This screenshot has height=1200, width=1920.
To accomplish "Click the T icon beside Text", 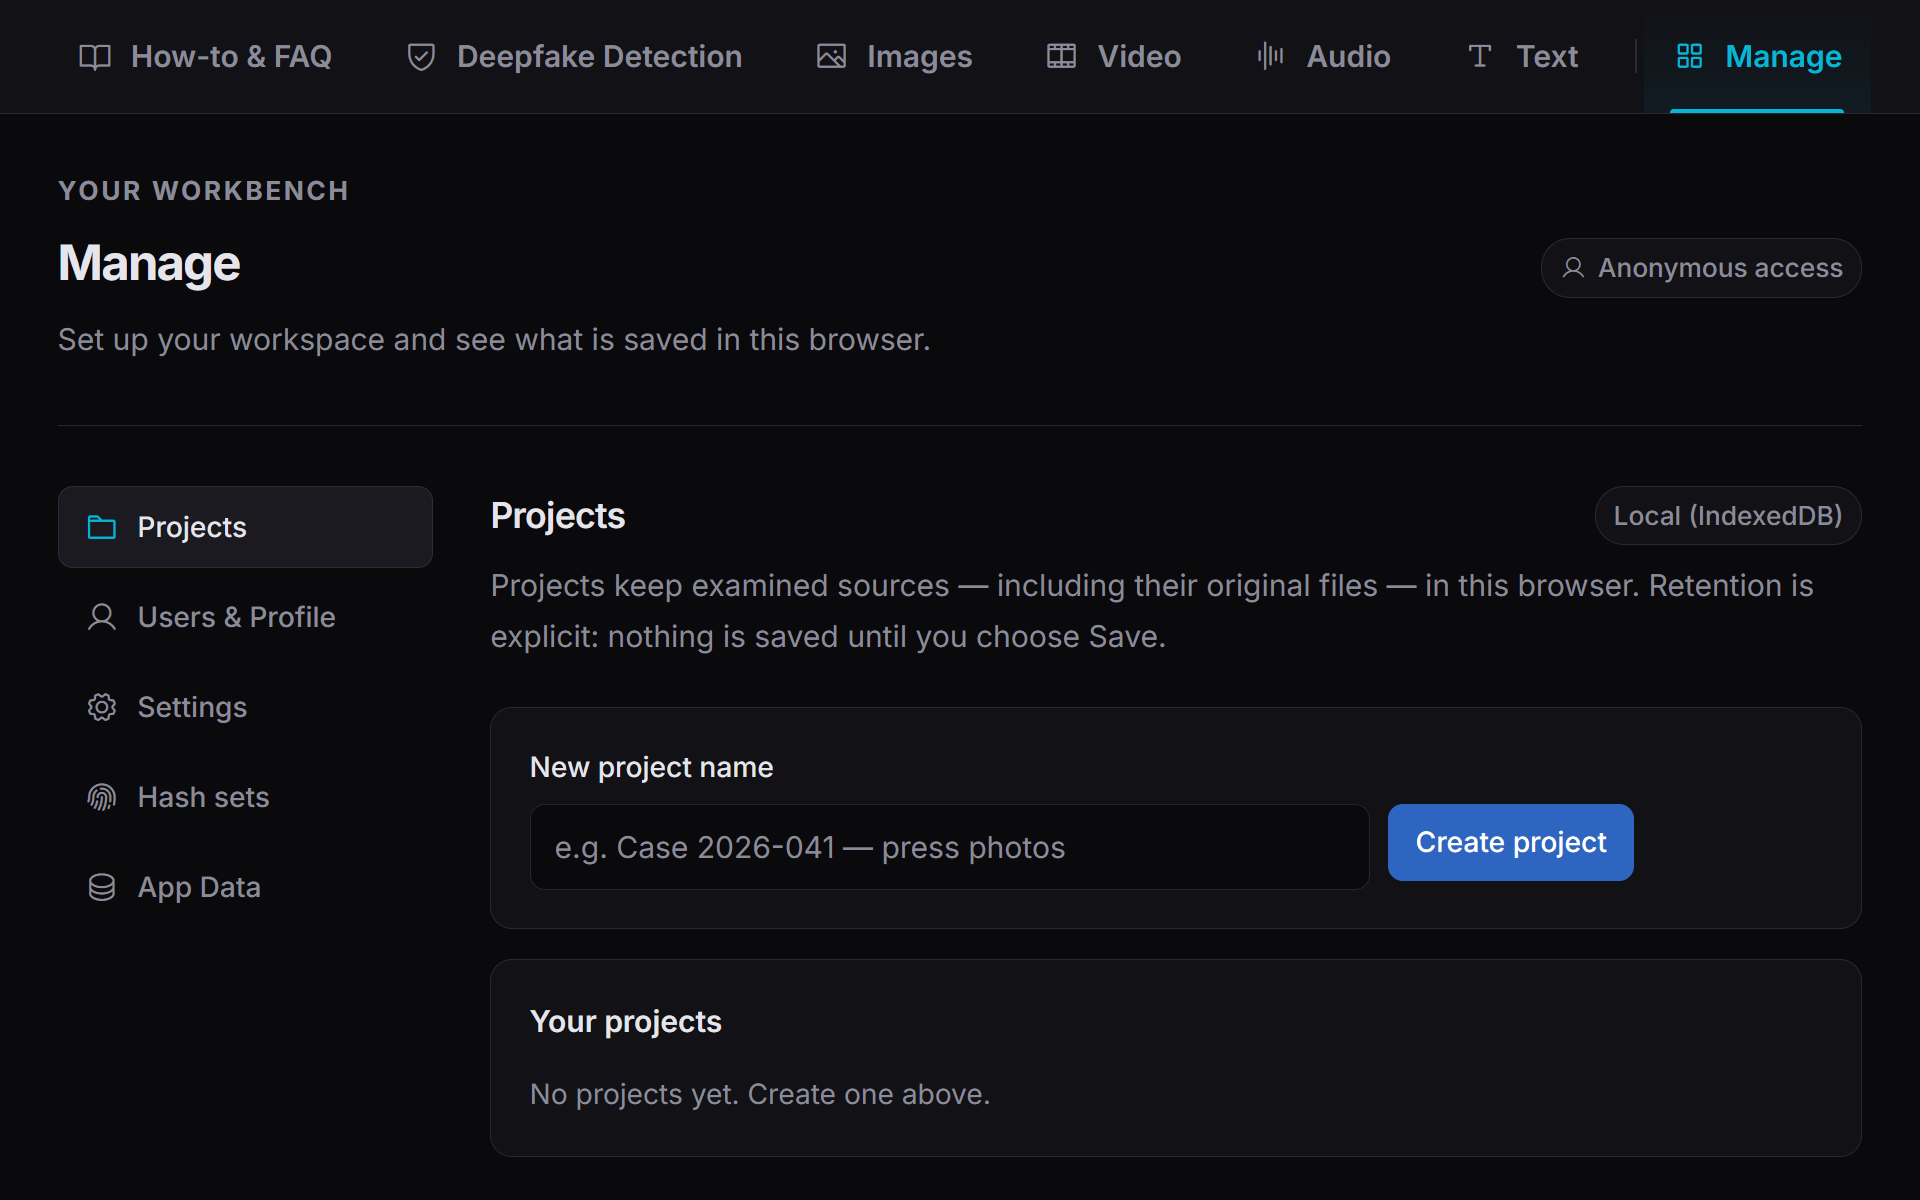I will point(1479,56).
